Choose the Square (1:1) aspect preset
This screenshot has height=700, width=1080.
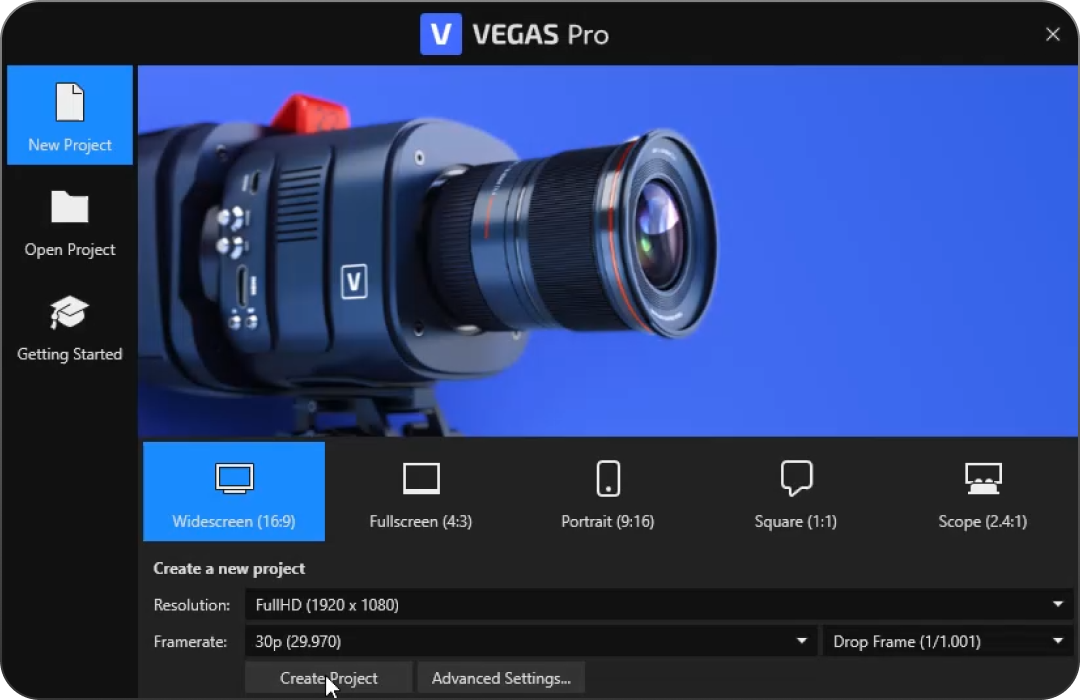(x=796, y=491)
